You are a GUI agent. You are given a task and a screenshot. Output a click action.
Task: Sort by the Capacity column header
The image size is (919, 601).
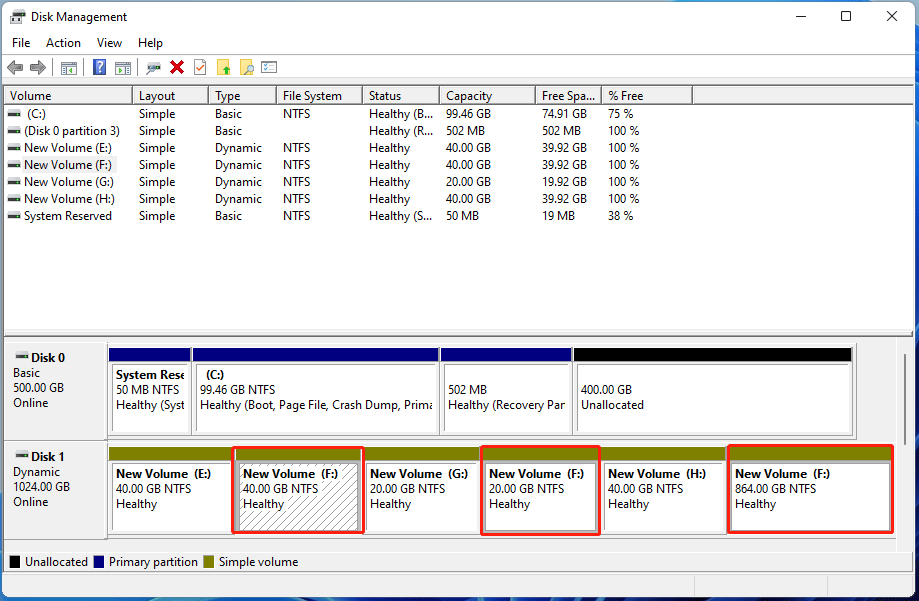tap(487, 96)
